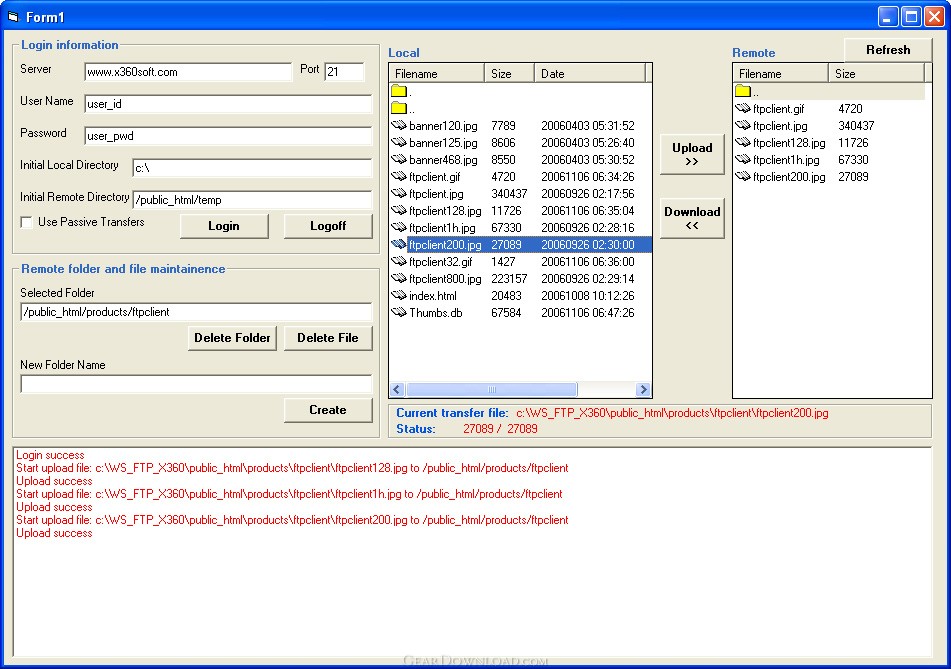The height and width of the screenshot is (669, 951).
Task: Click highlighted ftpclient200.jpg file icon in Local
Action: (x=398, y=244)
